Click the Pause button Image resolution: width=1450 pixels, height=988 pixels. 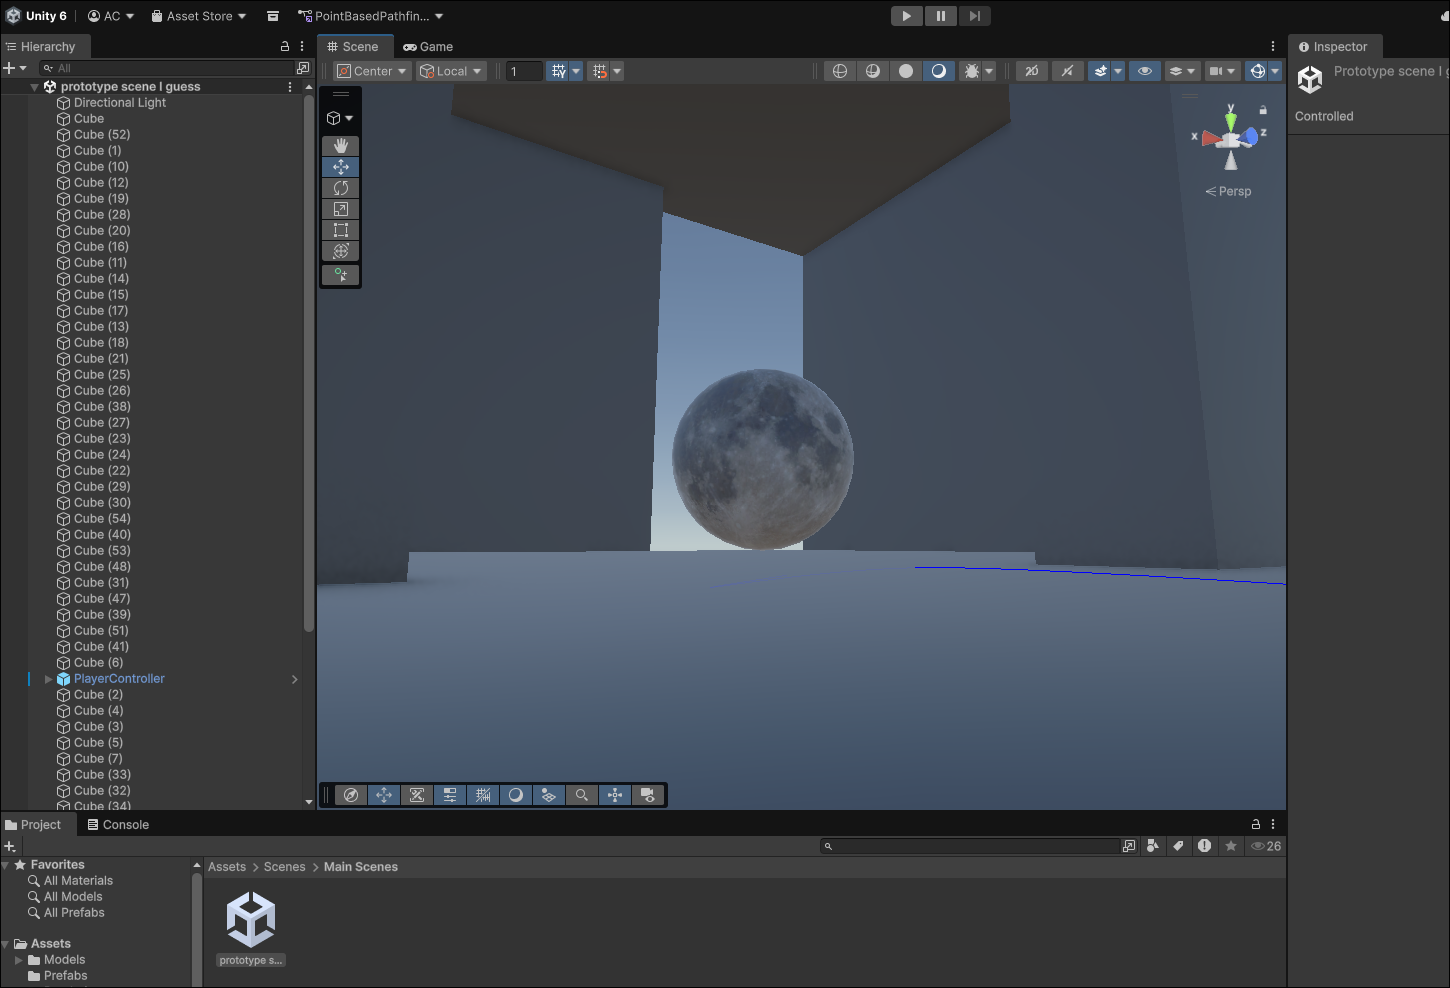(940, 16)
